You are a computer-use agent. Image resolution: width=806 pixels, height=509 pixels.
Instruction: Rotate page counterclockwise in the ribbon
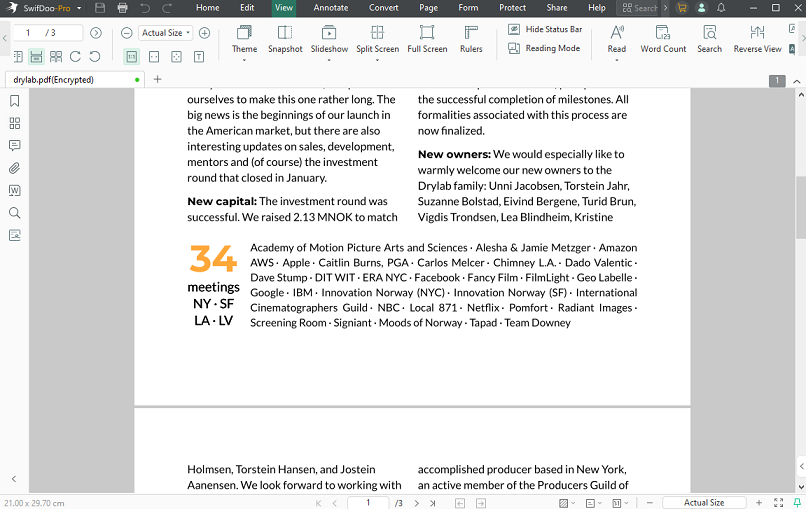coord(95,57)
